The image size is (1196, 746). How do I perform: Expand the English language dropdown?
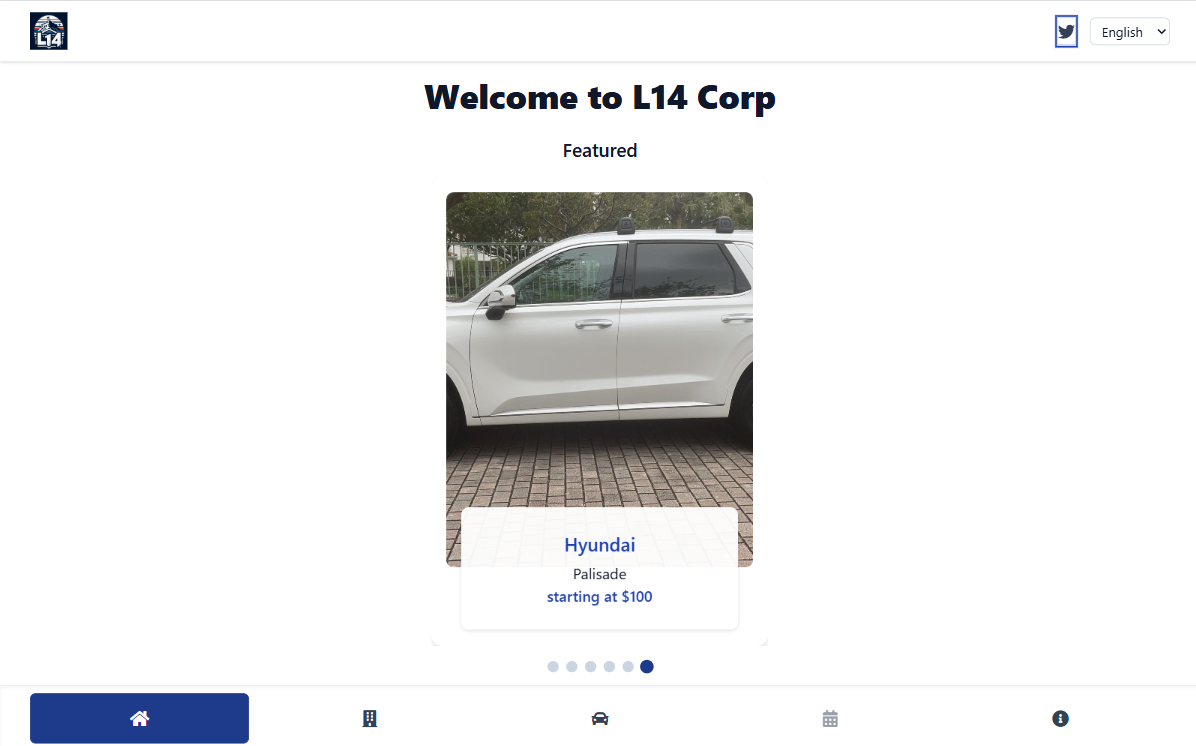(x=1130, y=31)
